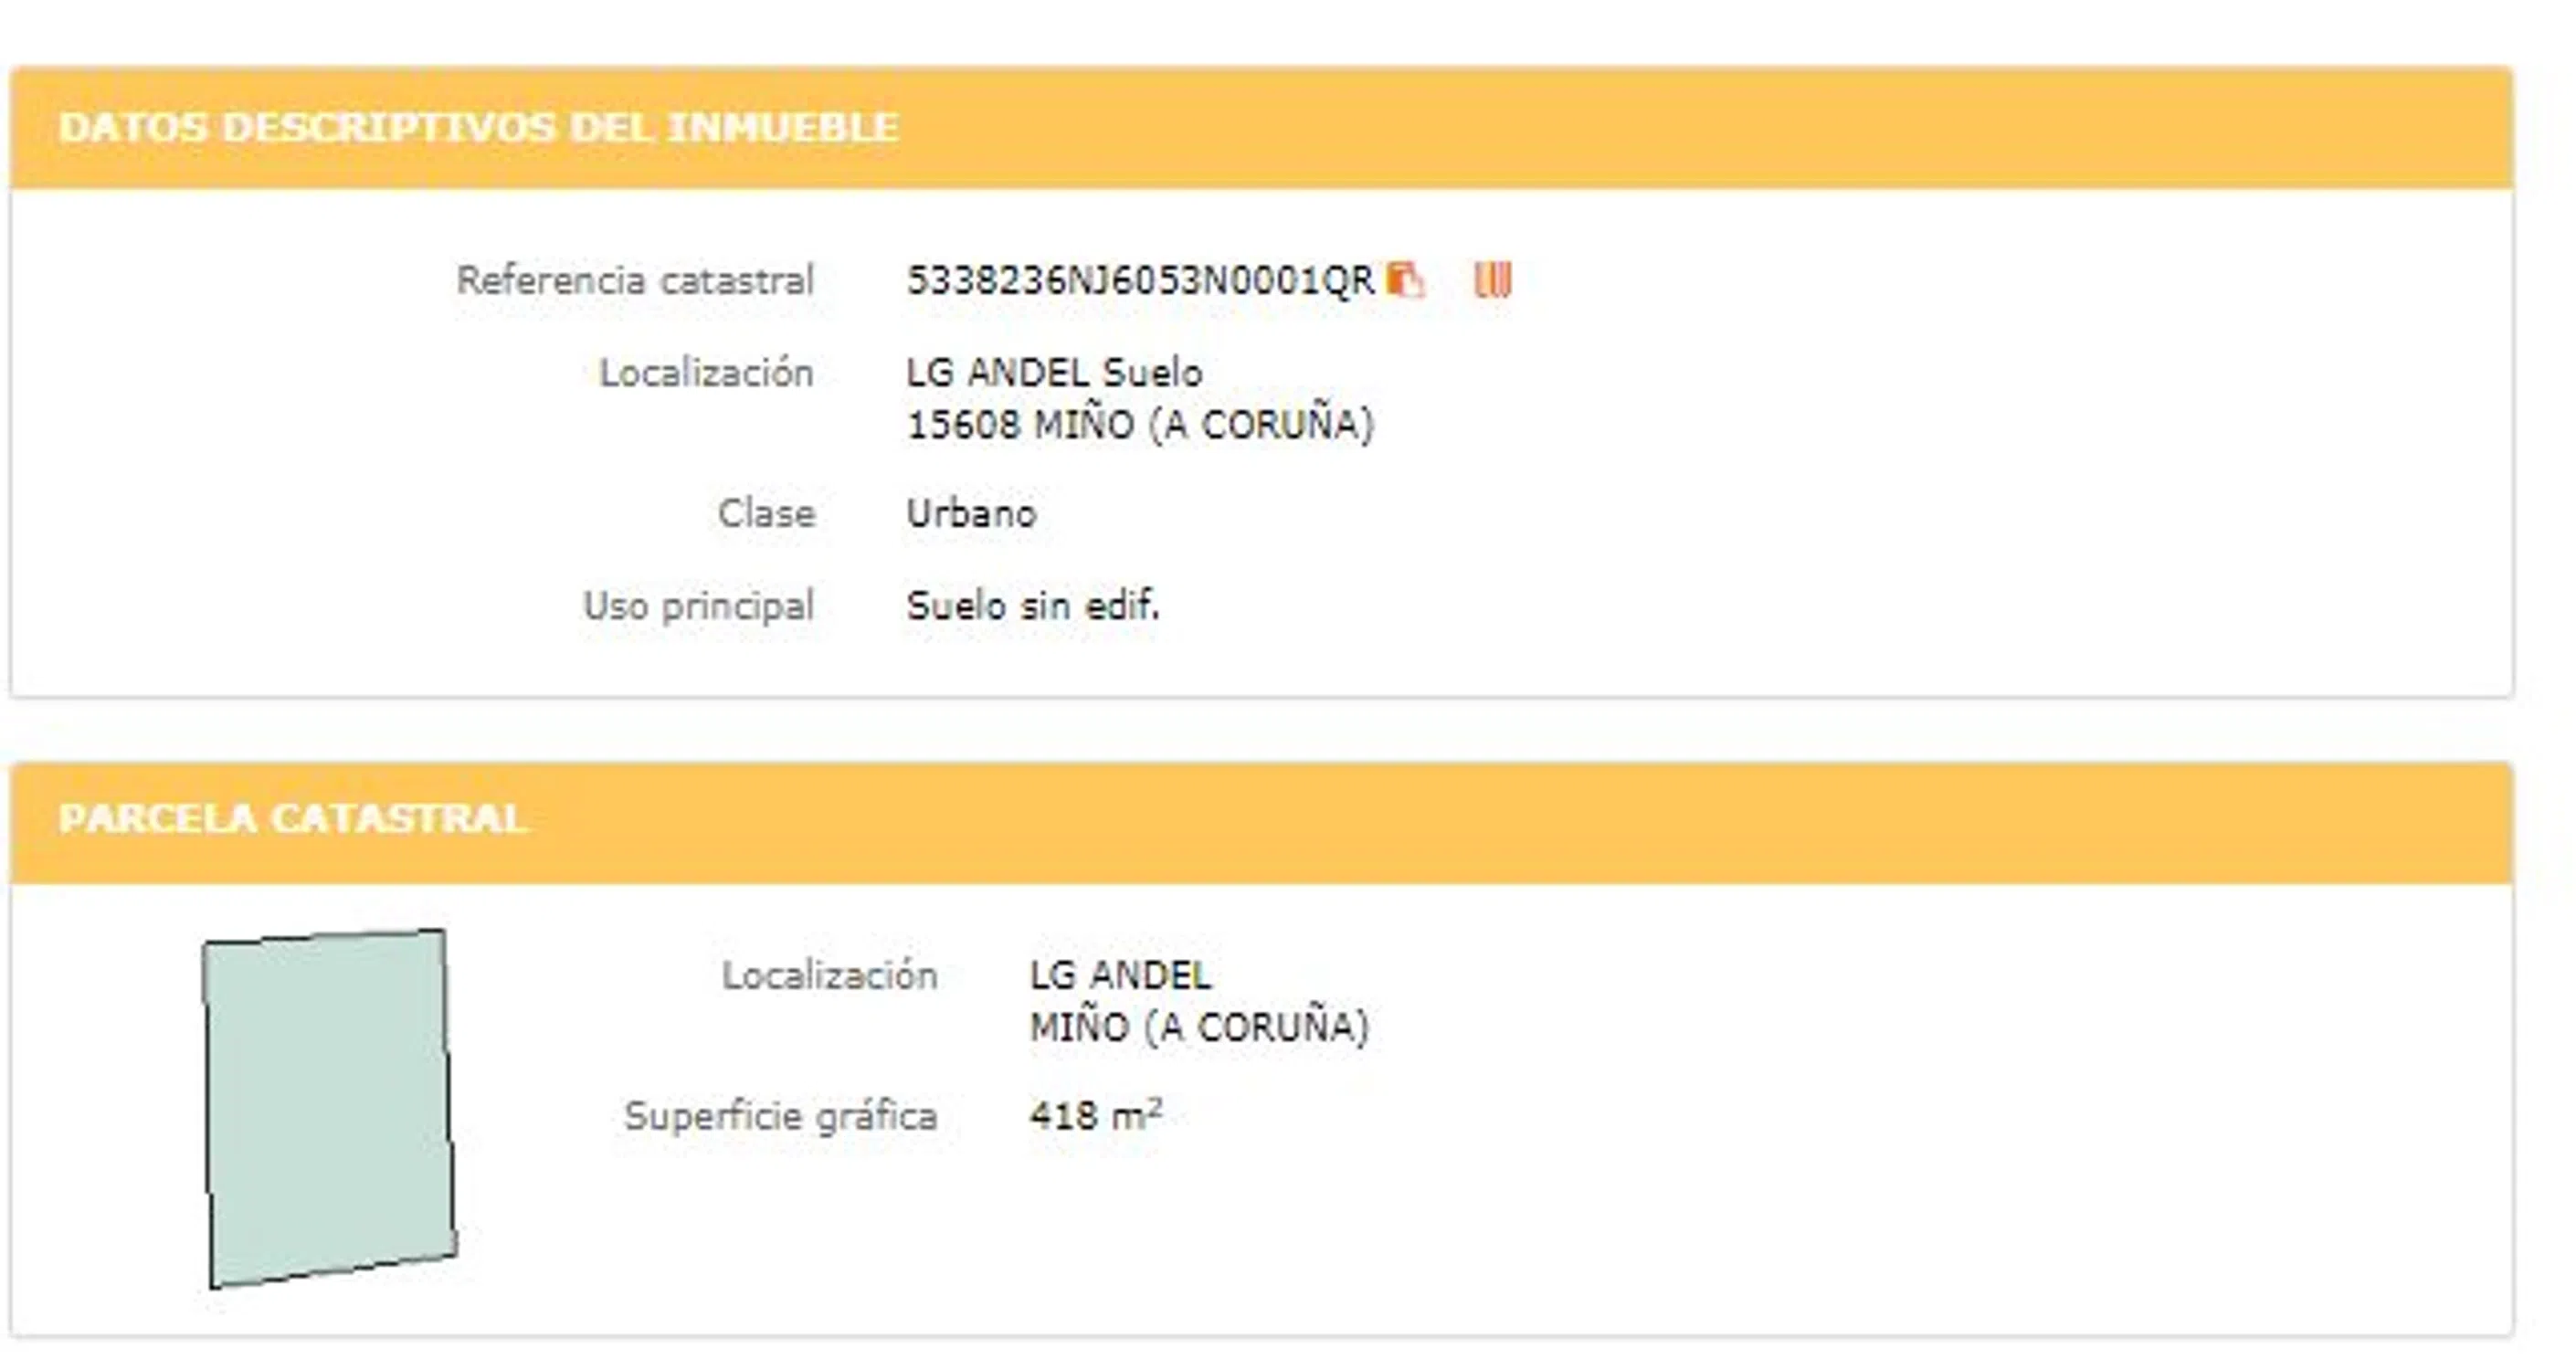Click the 418 m² surface value
The image size is (2576, 1370).
[x=1095, y=1115]
